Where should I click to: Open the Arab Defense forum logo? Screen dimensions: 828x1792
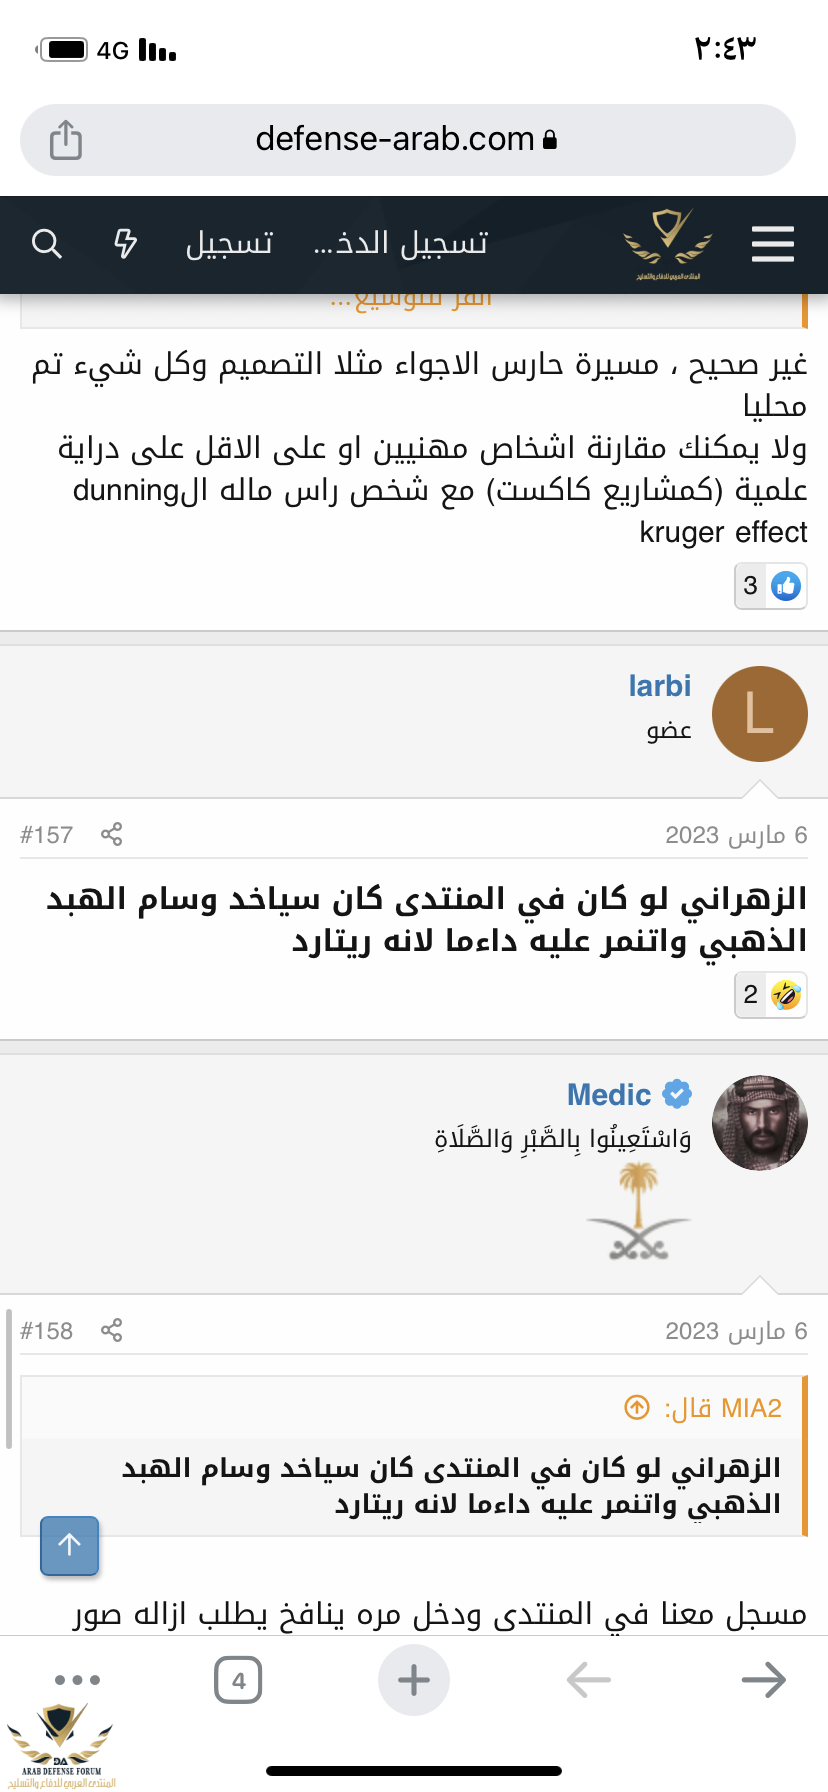point(668,243)
